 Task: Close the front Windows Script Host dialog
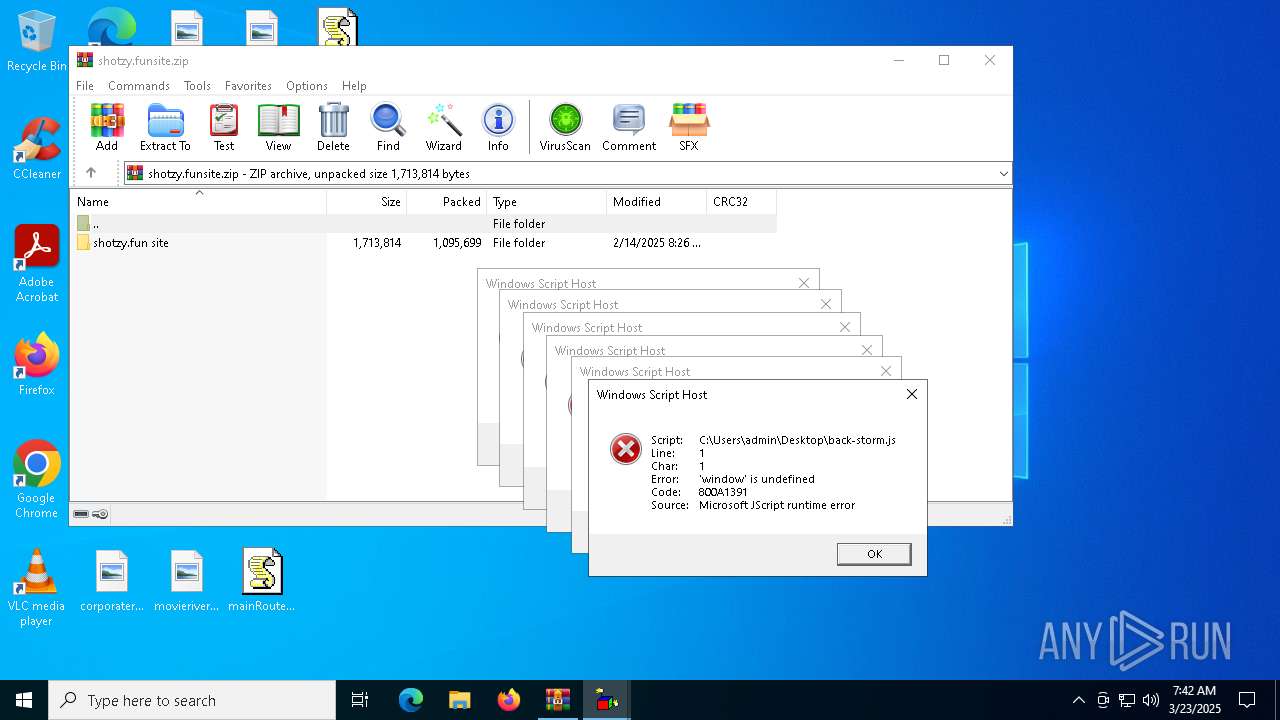pos(911,394)
